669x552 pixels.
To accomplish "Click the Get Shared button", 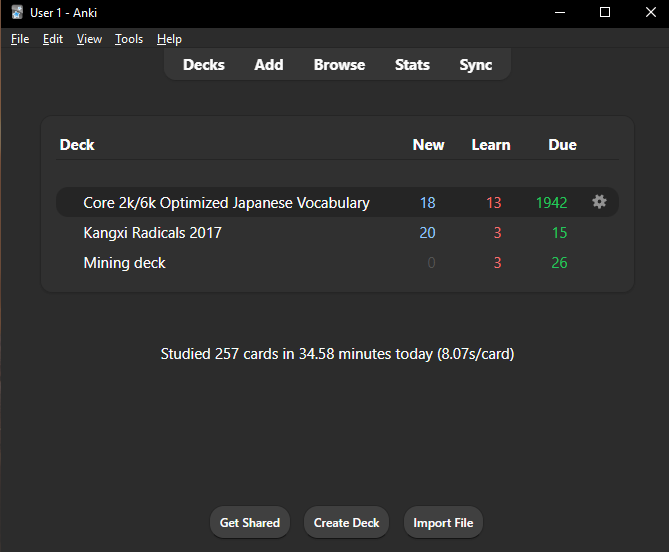I will pyautogui.click(x=250, y=523).
